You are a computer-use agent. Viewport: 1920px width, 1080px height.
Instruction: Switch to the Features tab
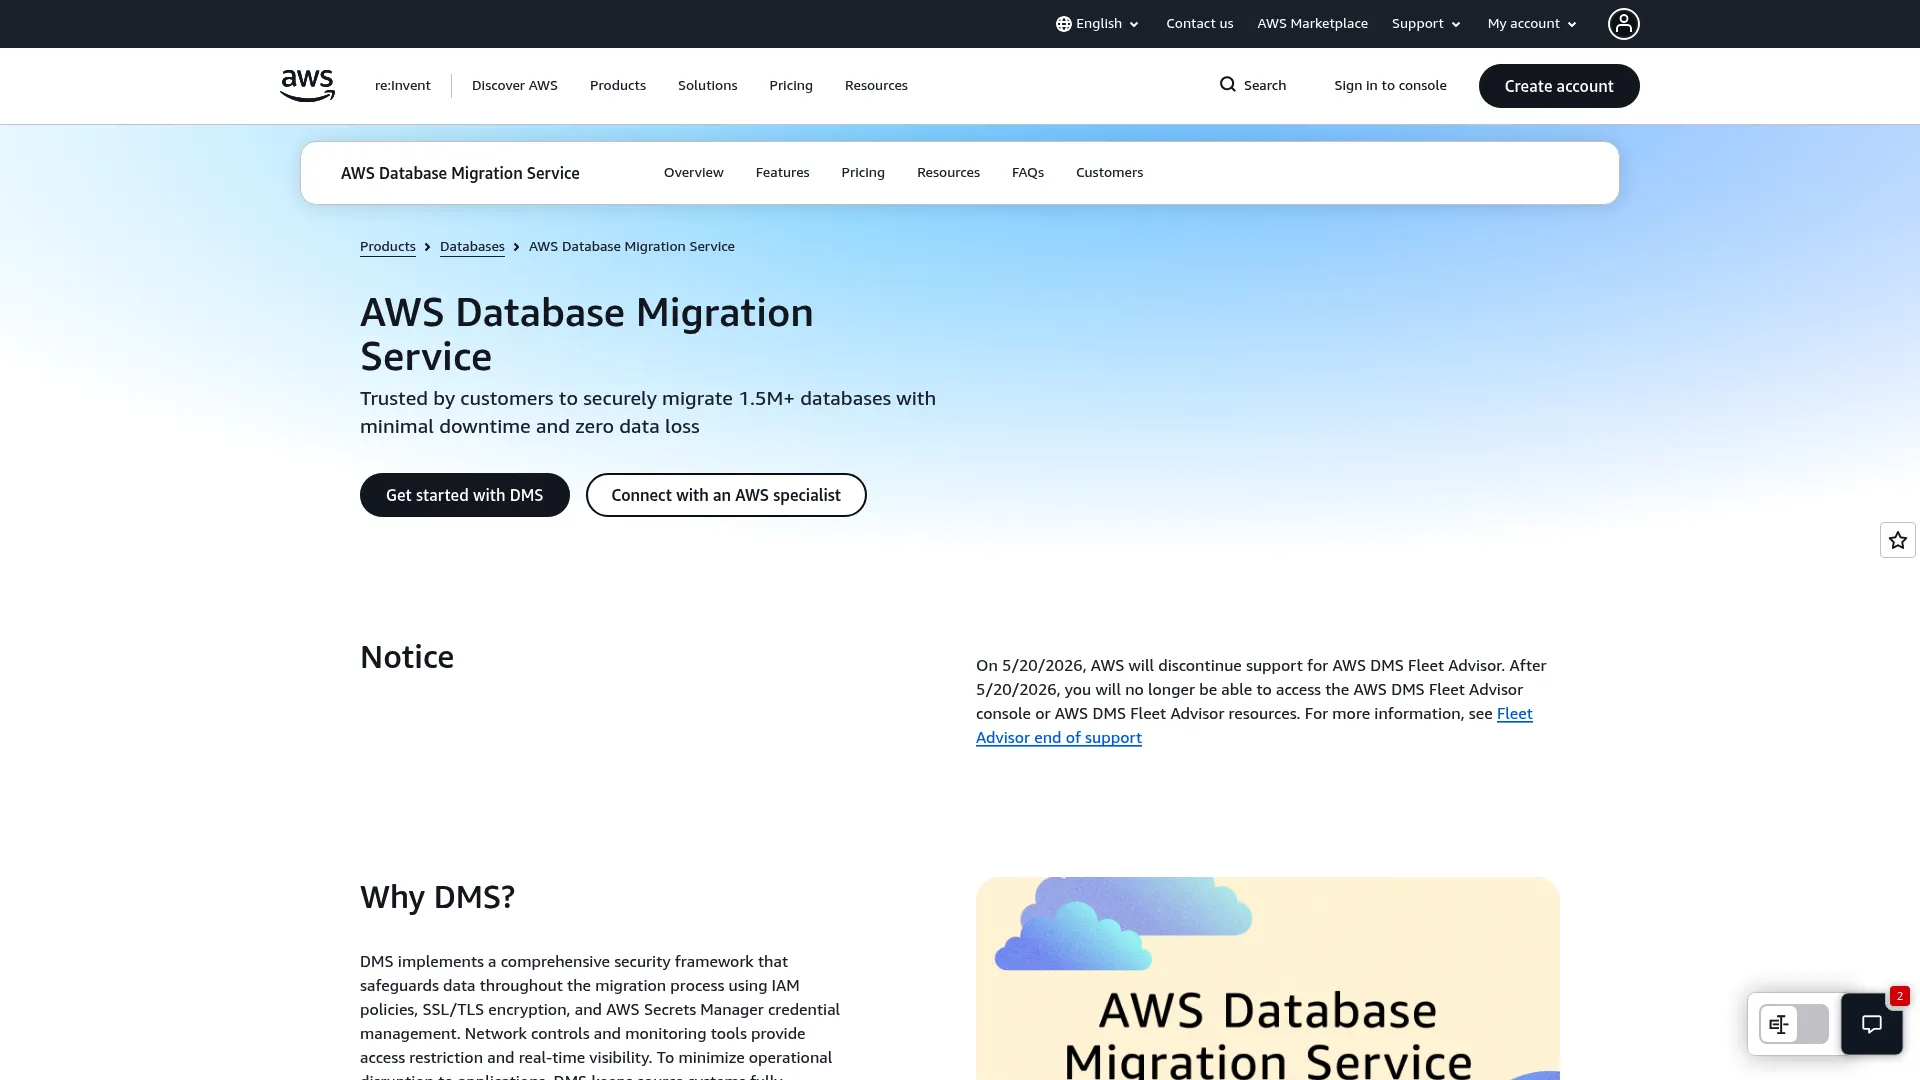coord(782,172)
